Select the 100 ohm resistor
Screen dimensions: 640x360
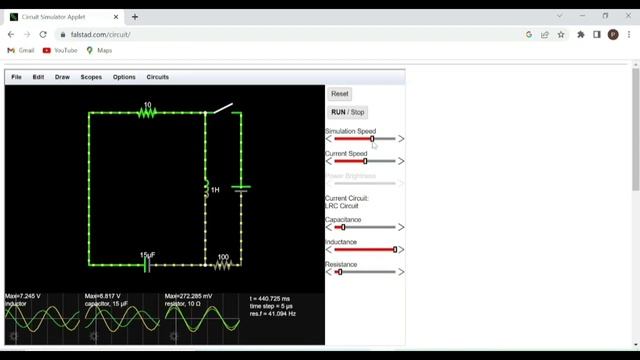[x=223, y=265]
